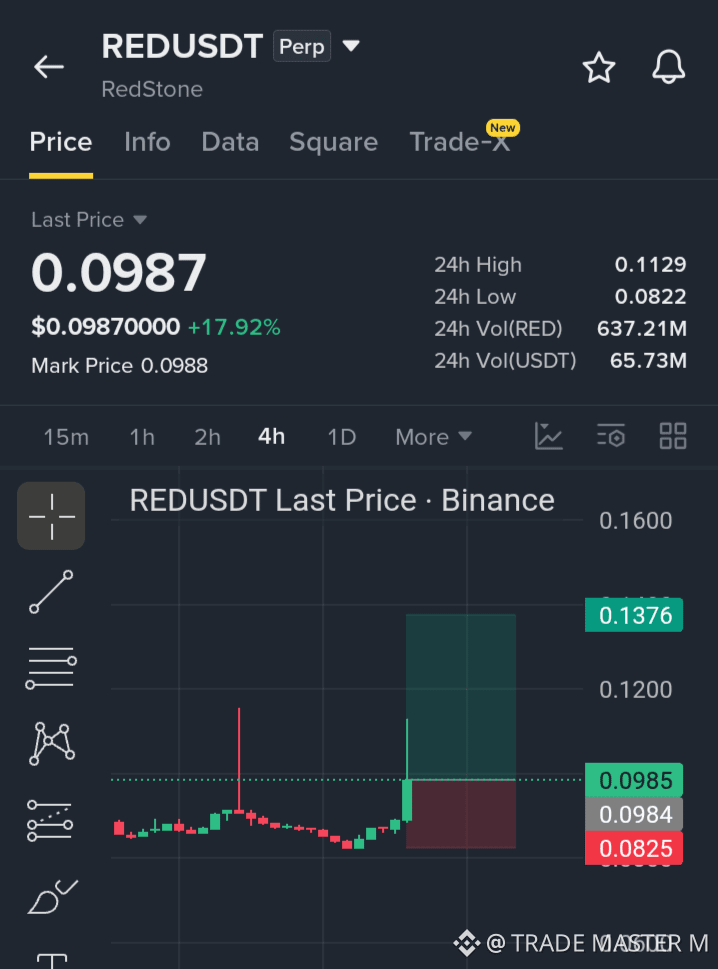This screenshot has width=718, height=969.
Task: Add REDUSDT to favorites with star icon
Action: click(x=599, y=67)
